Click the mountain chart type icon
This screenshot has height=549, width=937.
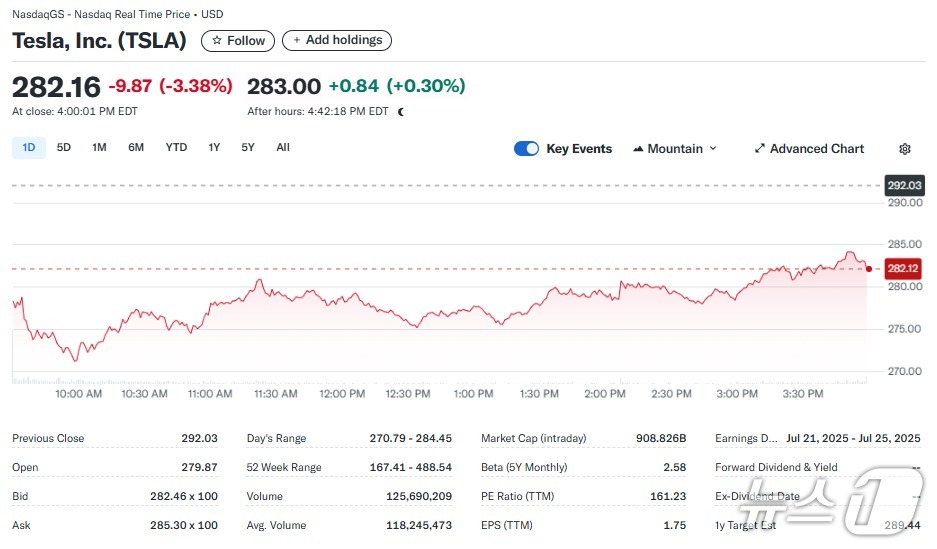(638, 149)
